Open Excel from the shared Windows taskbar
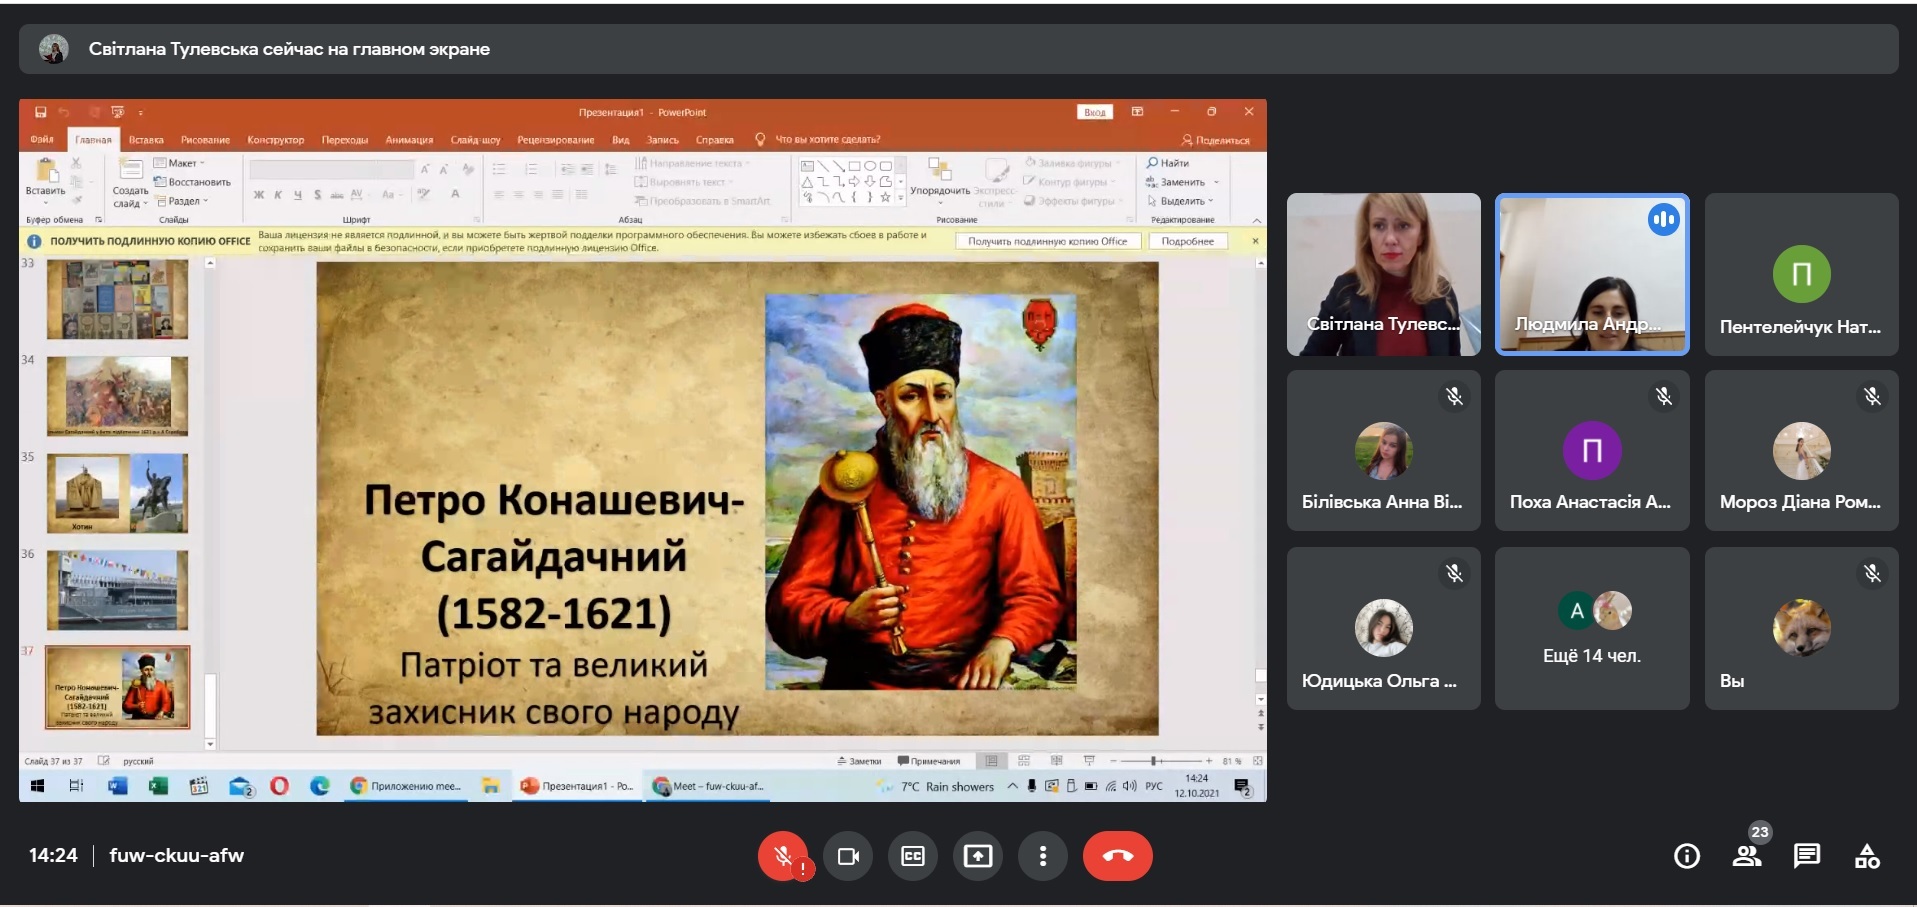Image resolution: width=1917 pixels, height=907 pixels. (158, 786)
